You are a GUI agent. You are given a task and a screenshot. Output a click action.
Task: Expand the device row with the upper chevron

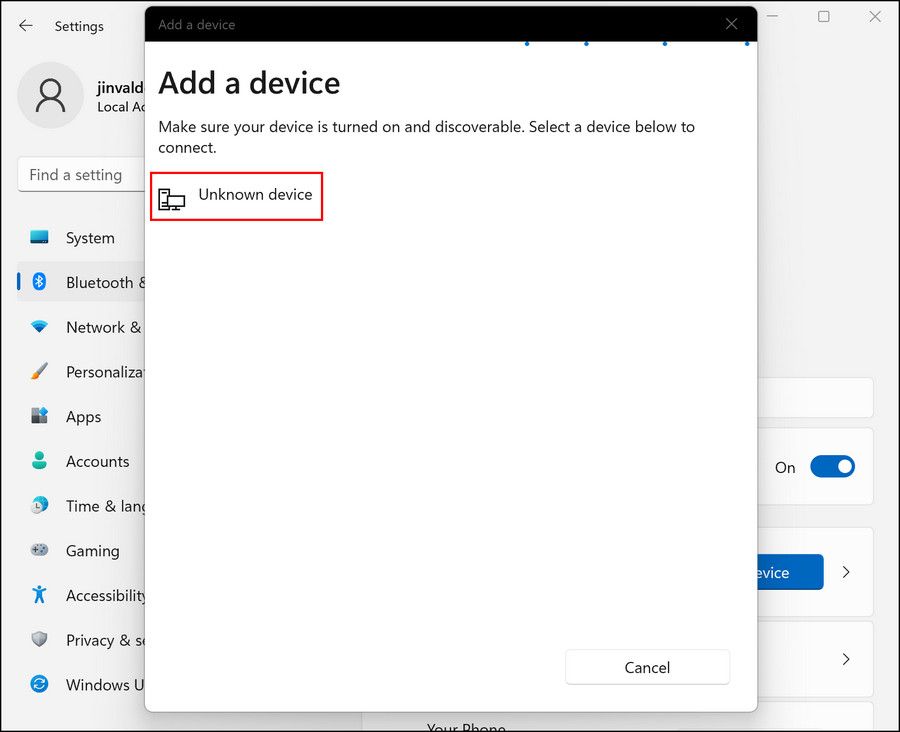point(846,572)
